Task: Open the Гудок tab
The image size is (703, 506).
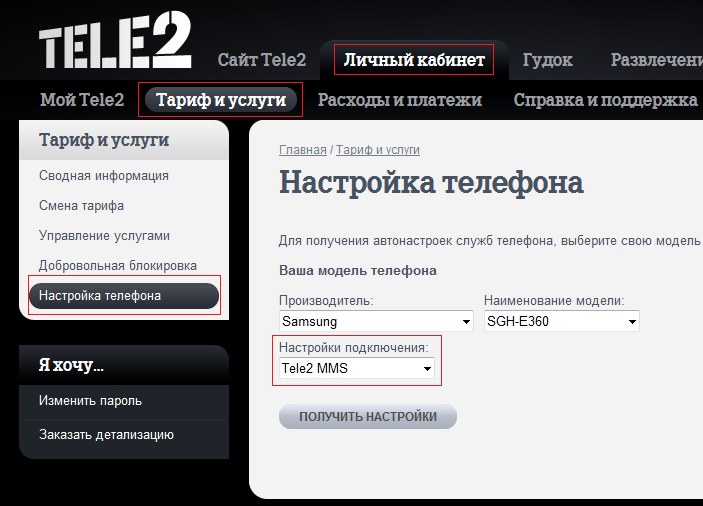Action: (x=547, y=60)
